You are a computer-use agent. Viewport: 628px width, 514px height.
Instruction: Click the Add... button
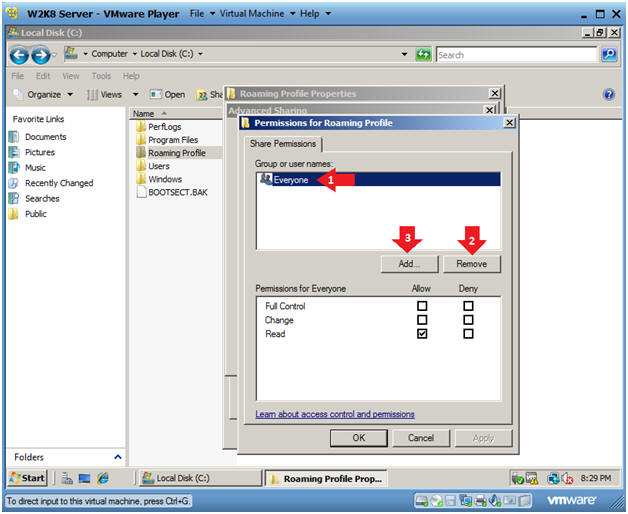click(409, 264)
